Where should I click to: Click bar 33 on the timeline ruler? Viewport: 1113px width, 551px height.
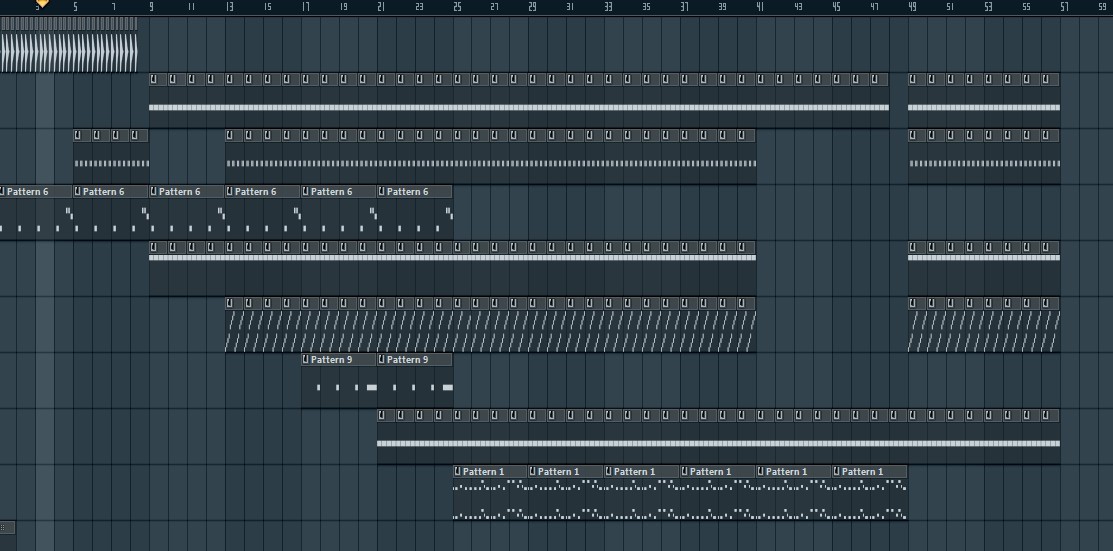pyautogui.click(x=608, y=7)
